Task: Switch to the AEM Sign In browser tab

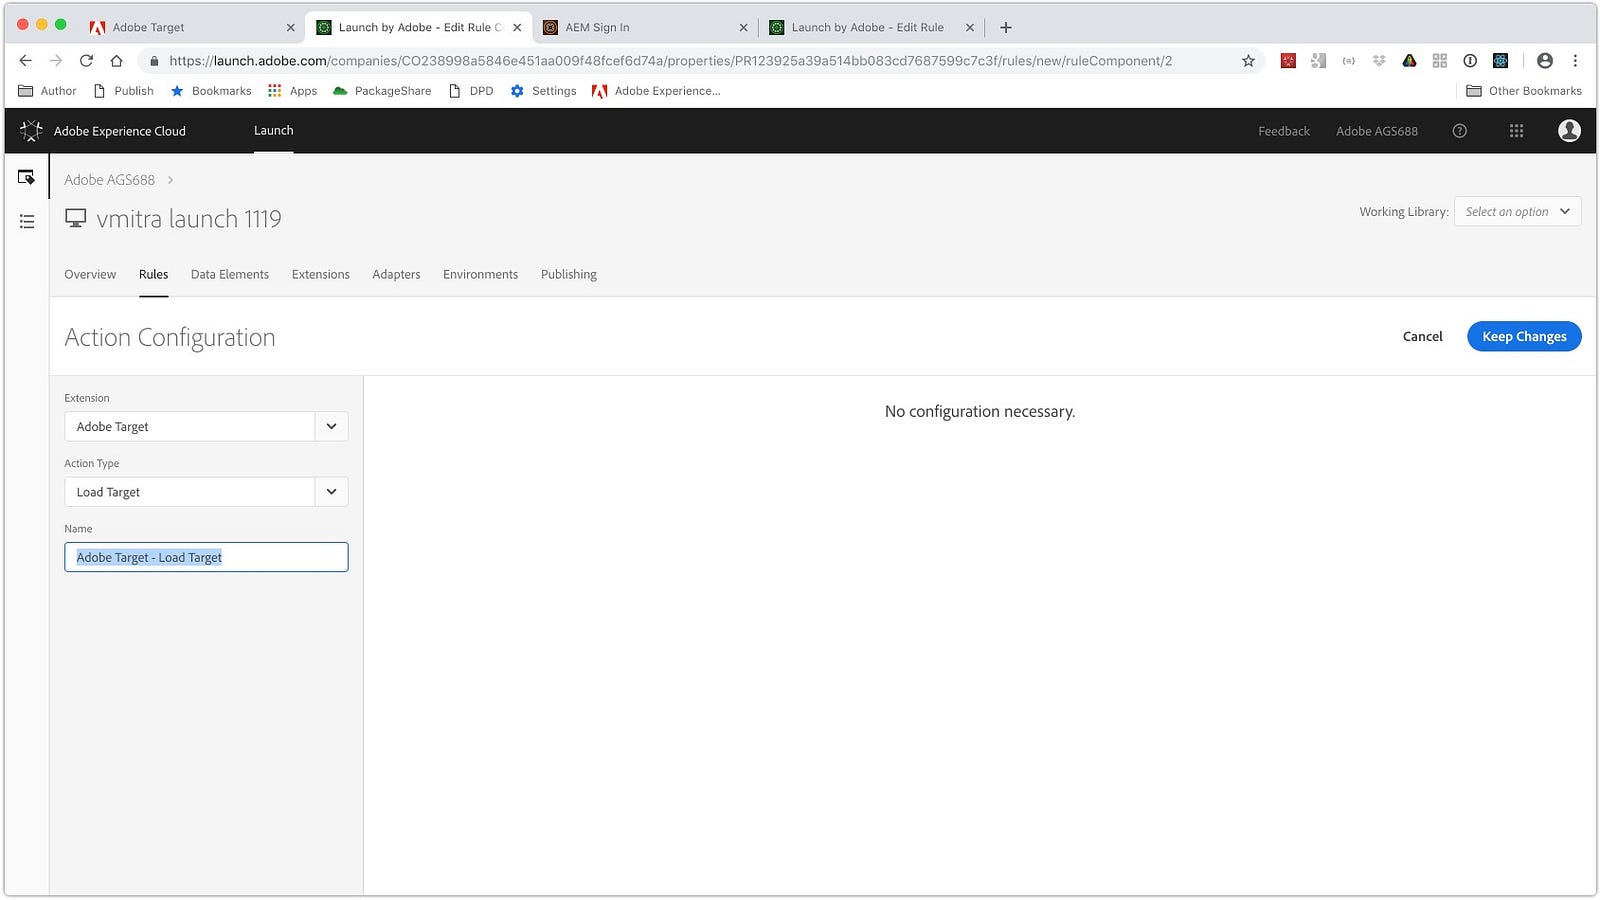Action: 644,27
